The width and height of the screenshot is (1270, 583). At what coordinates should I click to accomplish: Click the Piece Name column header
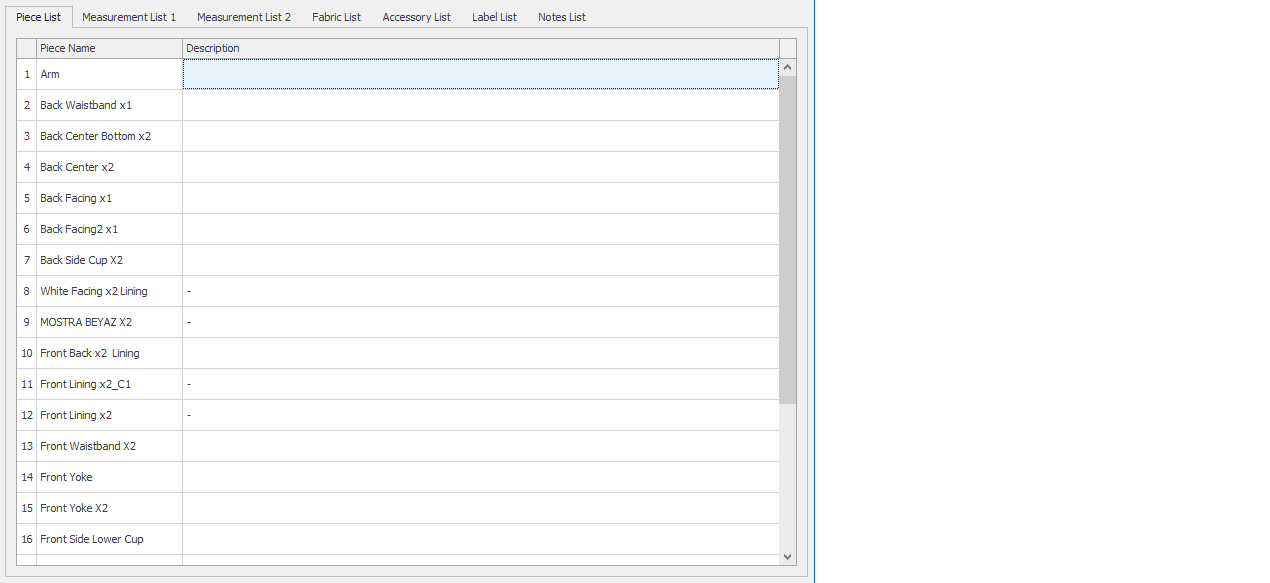[x=109, y=48]
